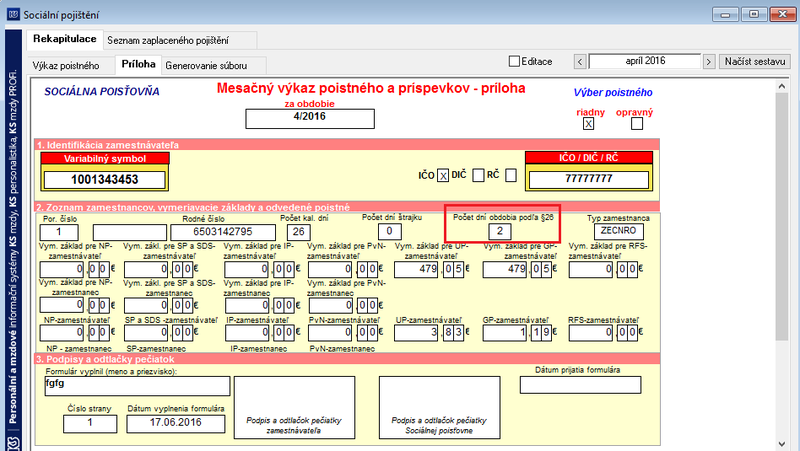This screenshot has width=800, height=451.
Task: Toggle the IČO checkbox
Action: point(443,176)
